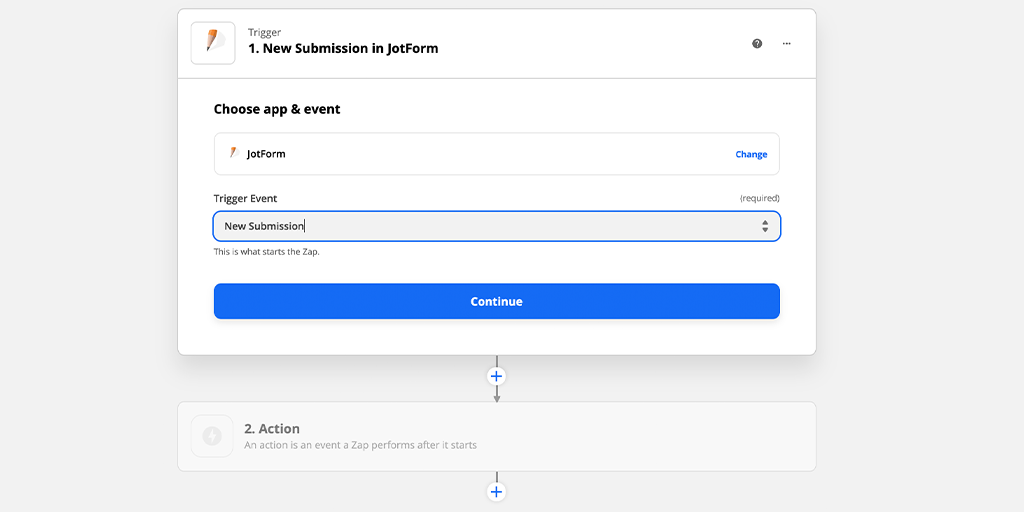This screenshot has height=512, width=1024.
Task: Add a step between trigger and action
Action: [x=496, y=376]
